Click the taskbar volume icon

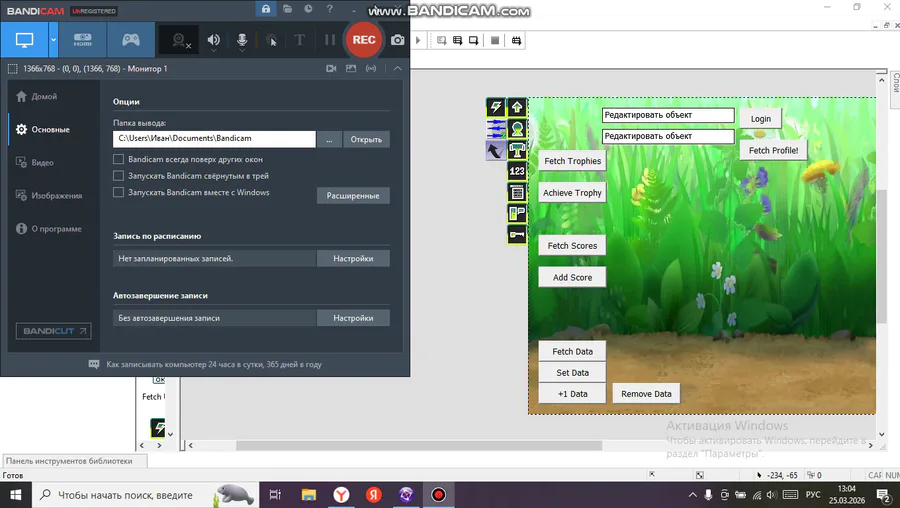pyautogui.click(x=771, y=495)
